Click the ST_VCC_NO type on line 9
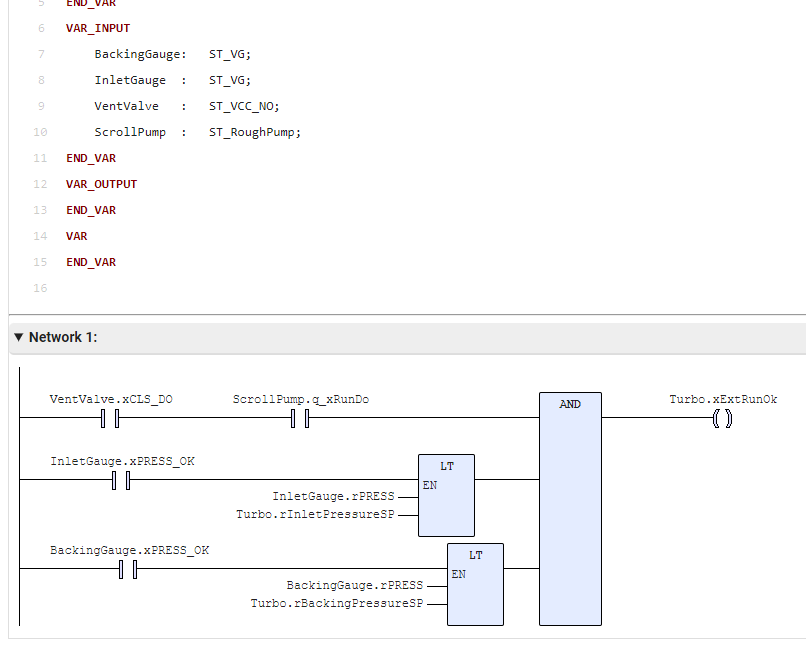 click(x=244, y=106)
